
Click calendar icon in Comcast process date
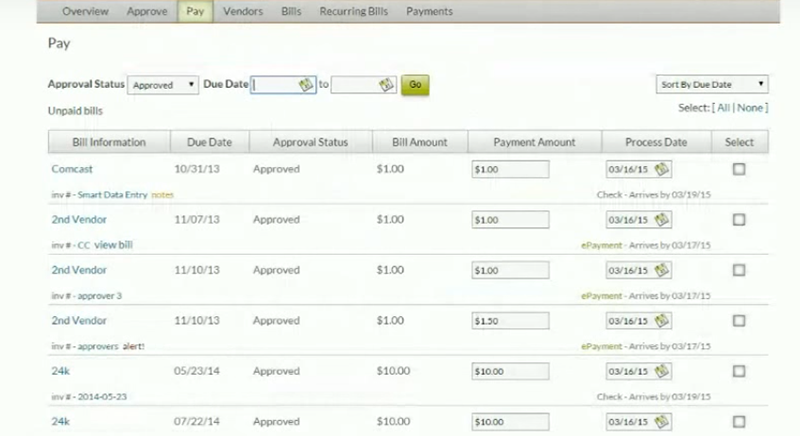[662, 169]
